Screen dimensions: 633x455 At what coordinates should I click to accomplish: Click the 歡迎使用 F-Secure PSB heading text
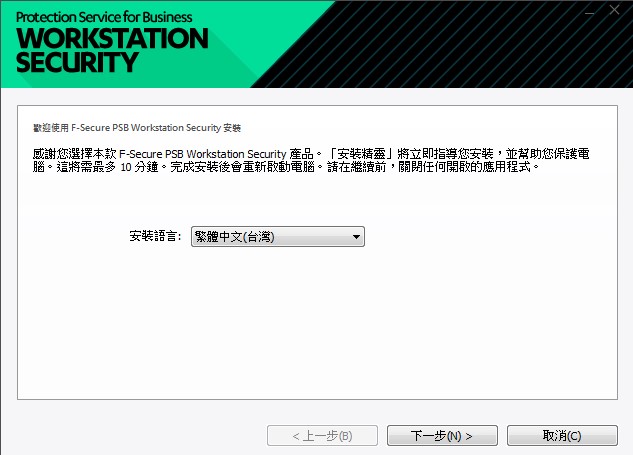137,128
